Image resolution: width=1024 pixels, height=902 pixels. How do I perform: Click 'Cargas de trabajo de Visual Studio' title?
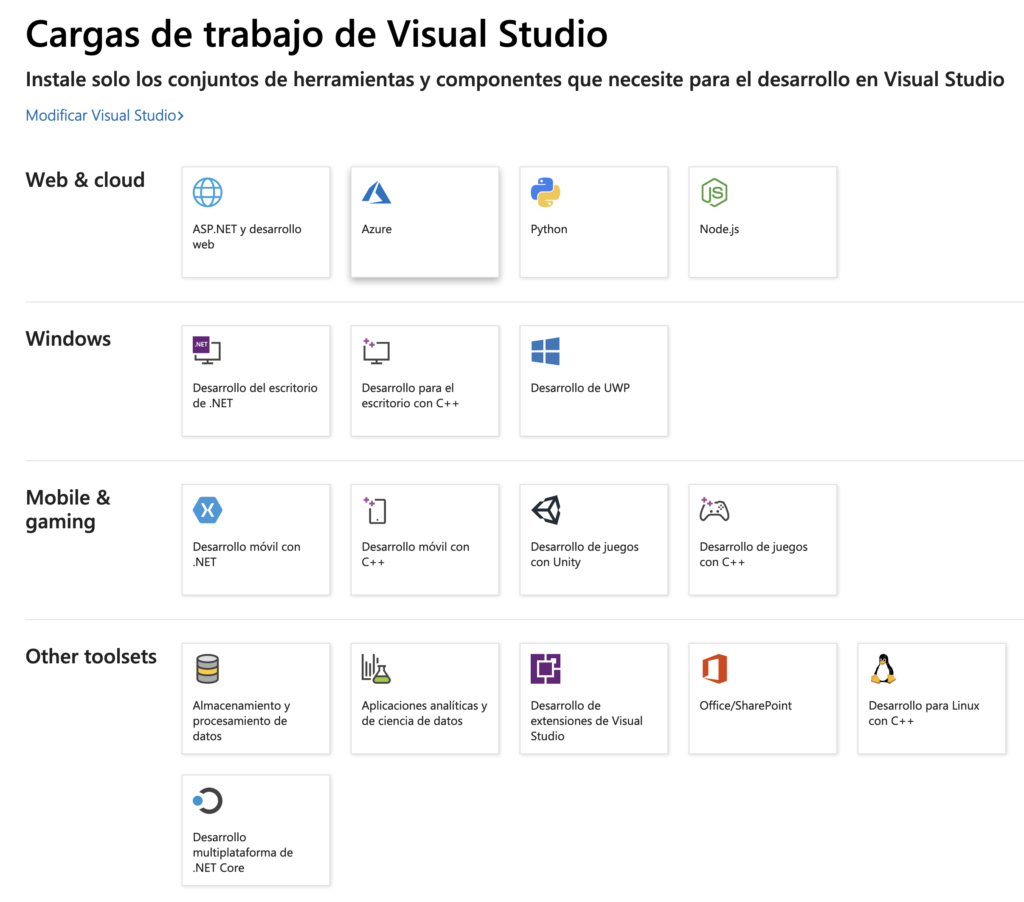click(316, 35)
